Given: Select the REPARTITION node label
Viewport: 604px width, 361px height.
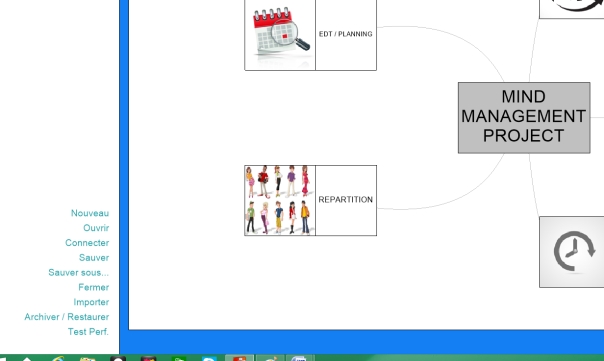Looking at the screenshot, I should [x=346, y=200].
